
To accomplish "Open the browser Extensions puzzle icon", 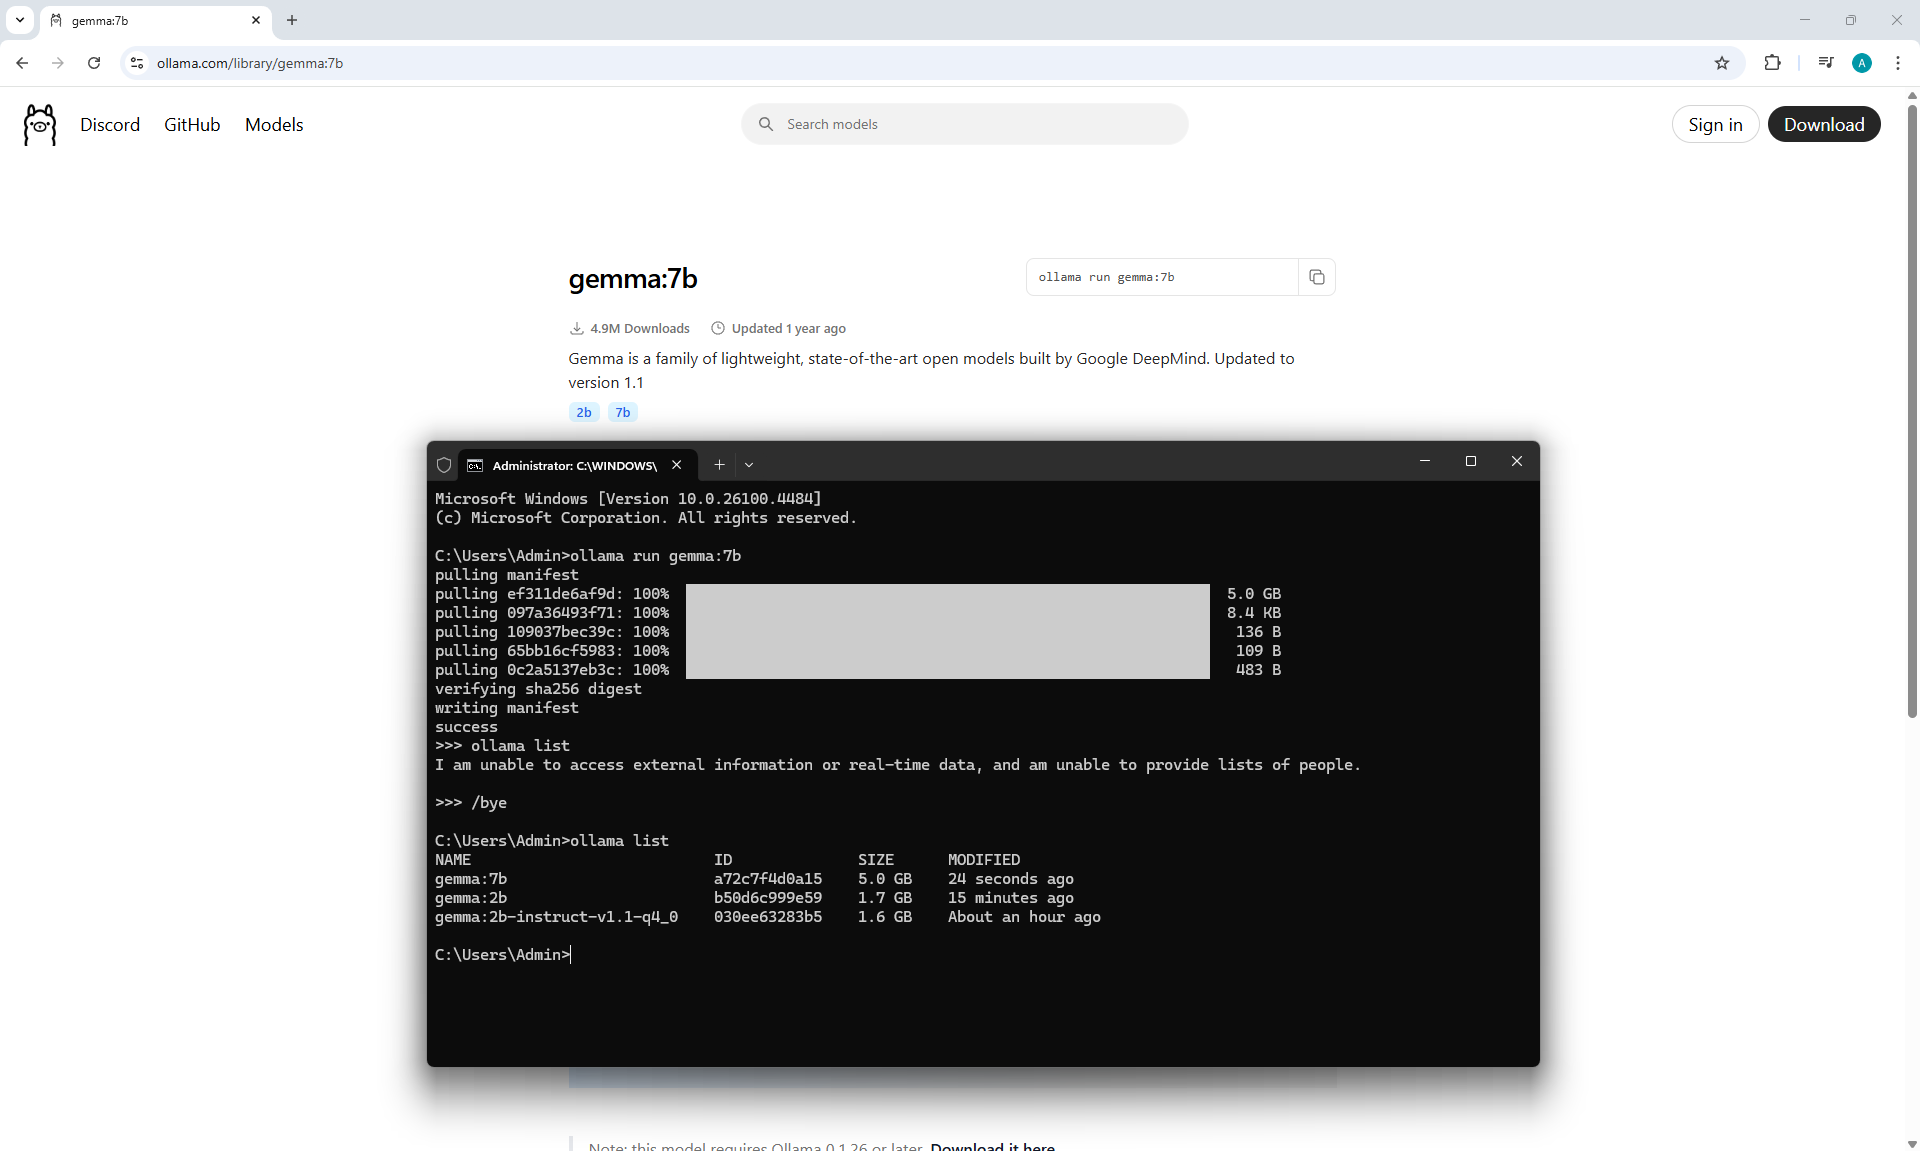I will click(1772, 63).
